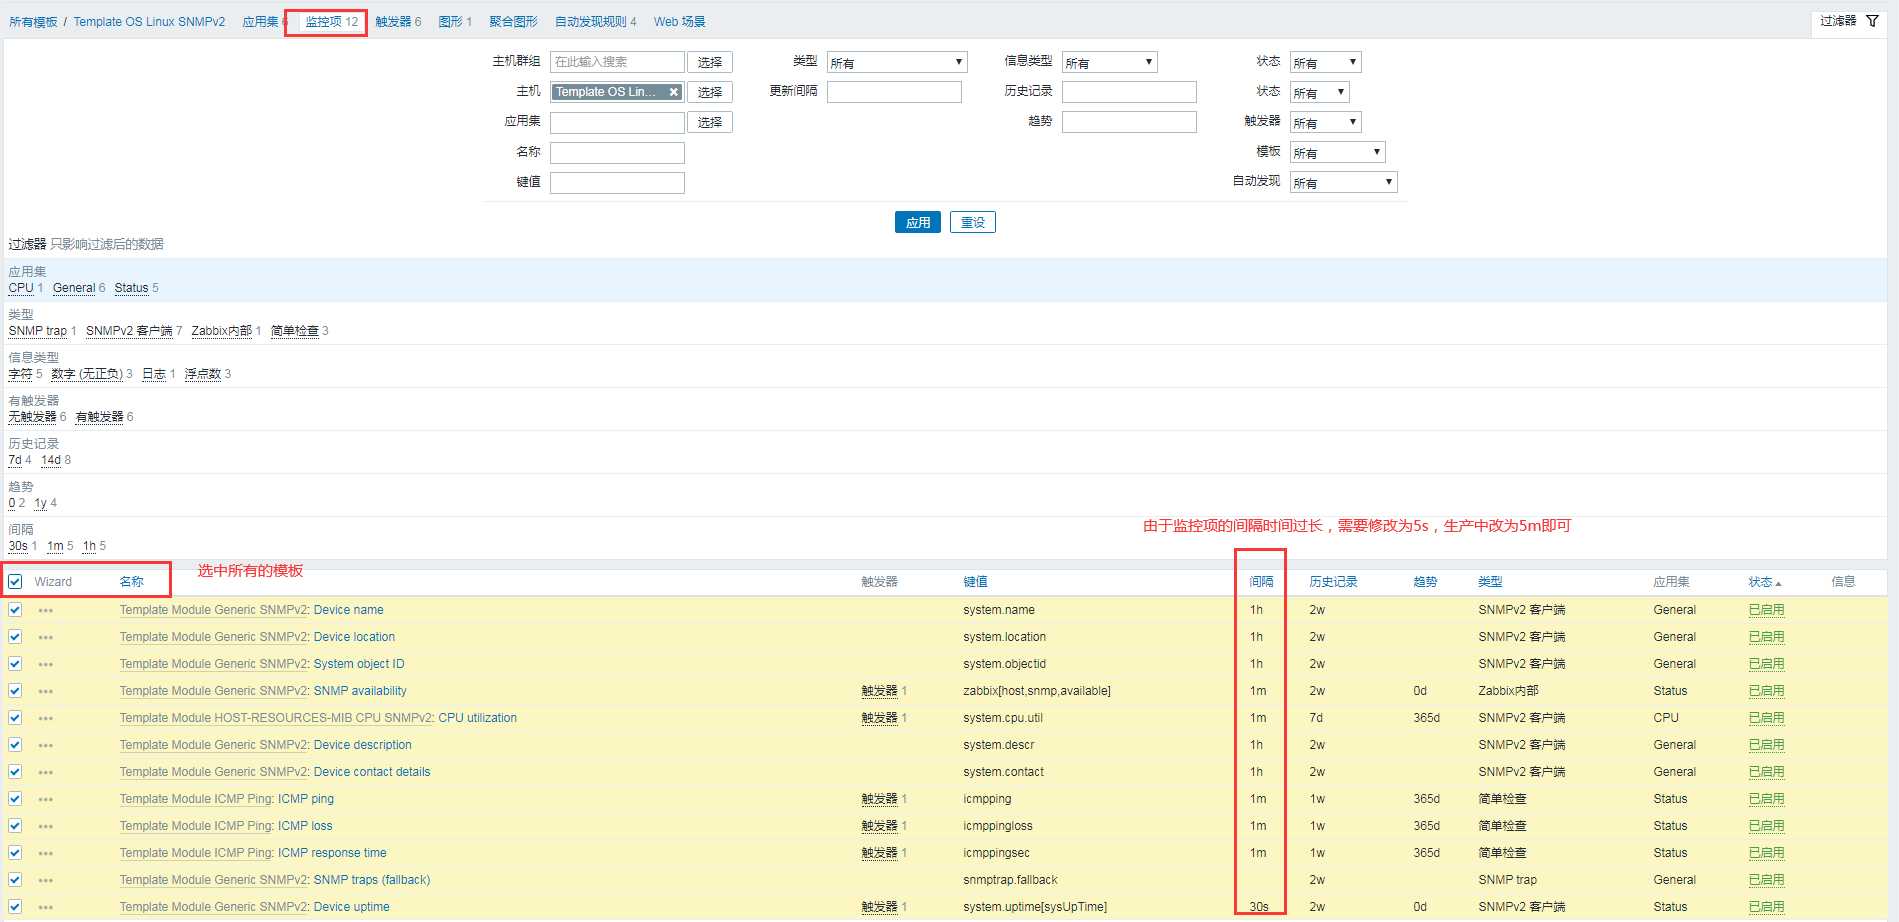Open wizard dots for Device description row
Image resolution: width=1899 pixels, height=922 pixels.
[x=46, y=745]
